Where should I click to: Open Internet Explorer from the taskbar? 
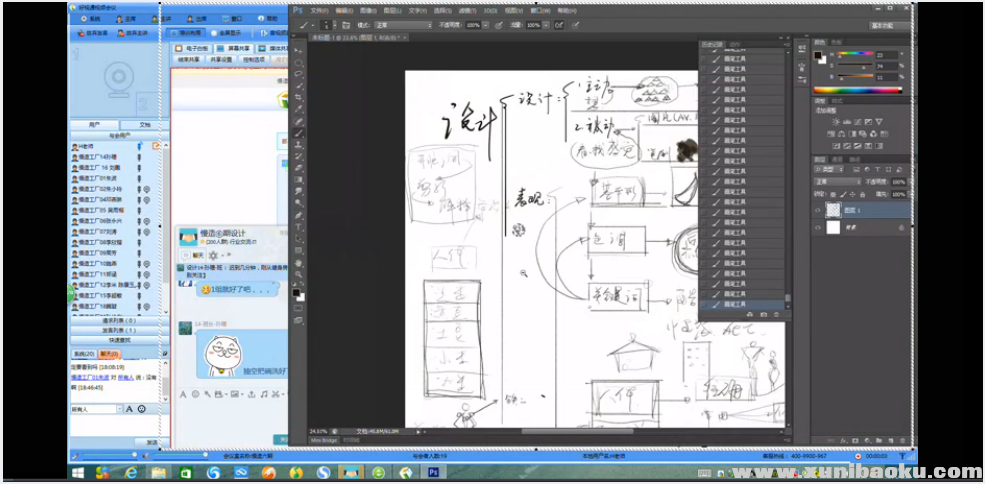pyautogui.click(x=131, y=473)
